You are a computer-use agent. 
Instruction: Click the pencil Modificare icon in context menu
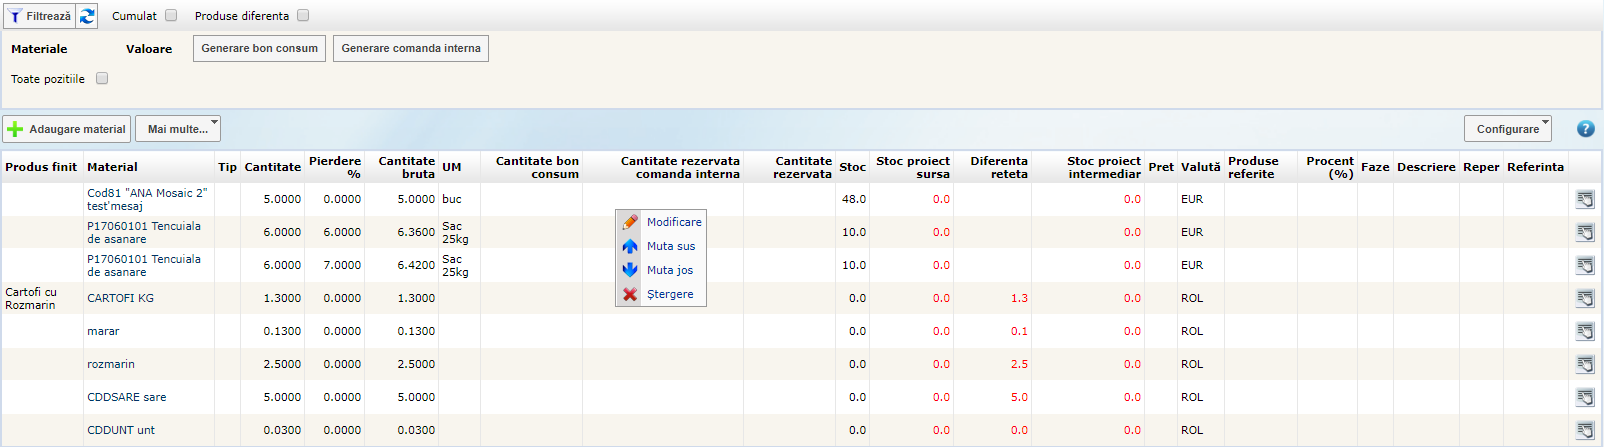click(630, 222)
